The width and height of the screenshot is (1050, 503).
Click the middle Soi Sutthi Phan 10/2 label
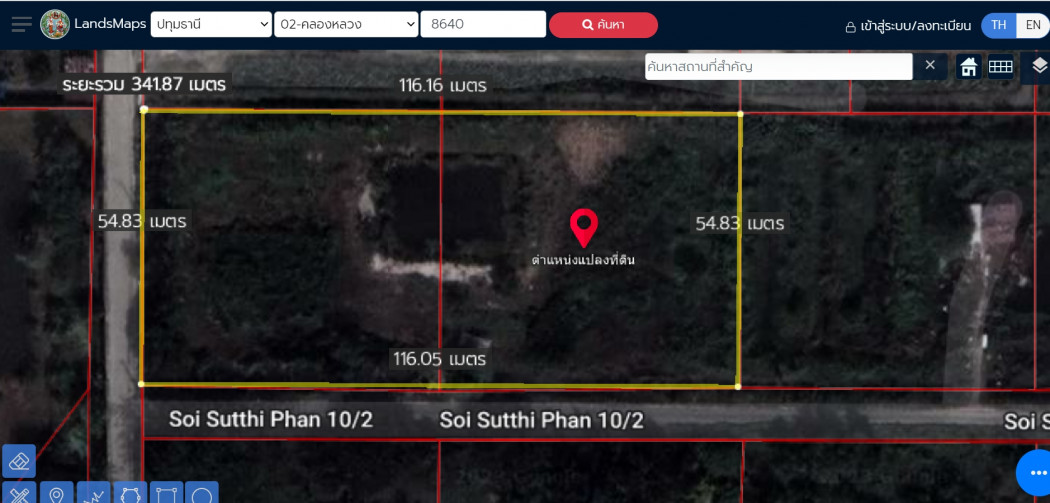click(x=541, y=421)
